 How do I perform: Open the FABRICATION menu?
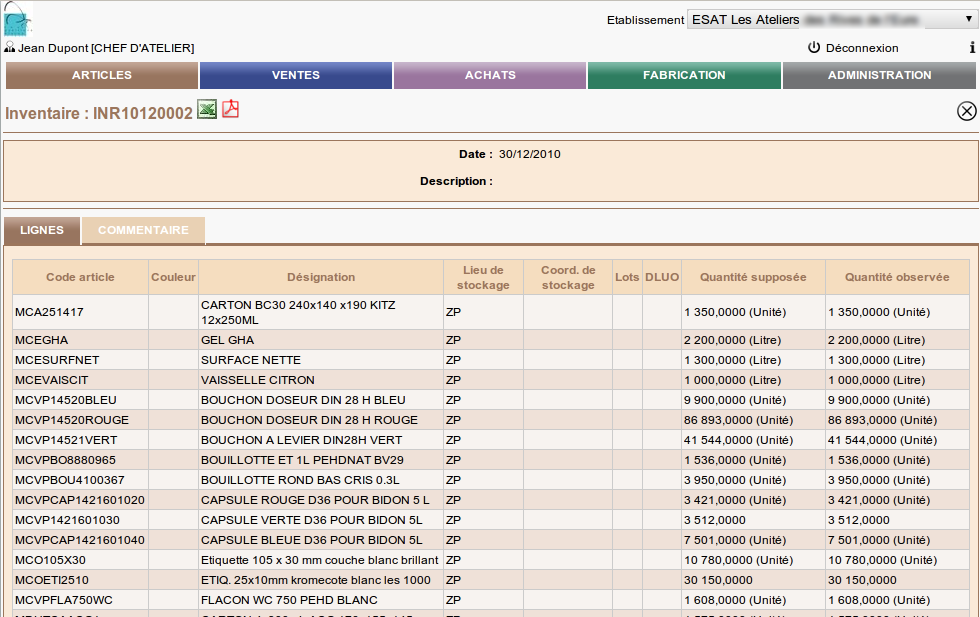pos(684,75)
